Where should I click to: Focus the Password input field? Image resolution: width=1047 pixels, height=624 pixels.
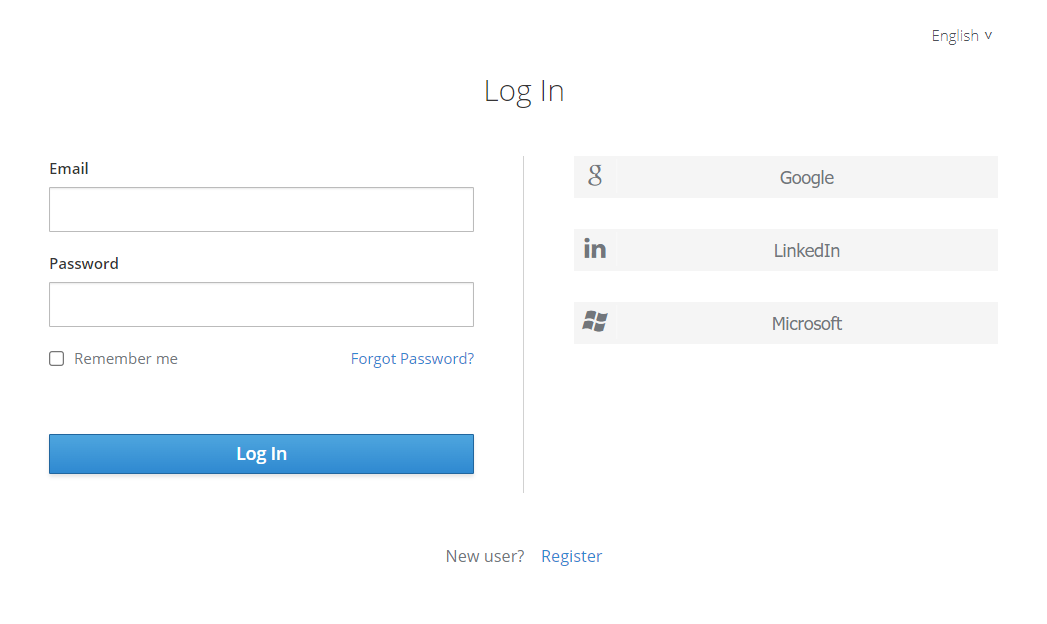pyautogui.click(x=261, y=304)
